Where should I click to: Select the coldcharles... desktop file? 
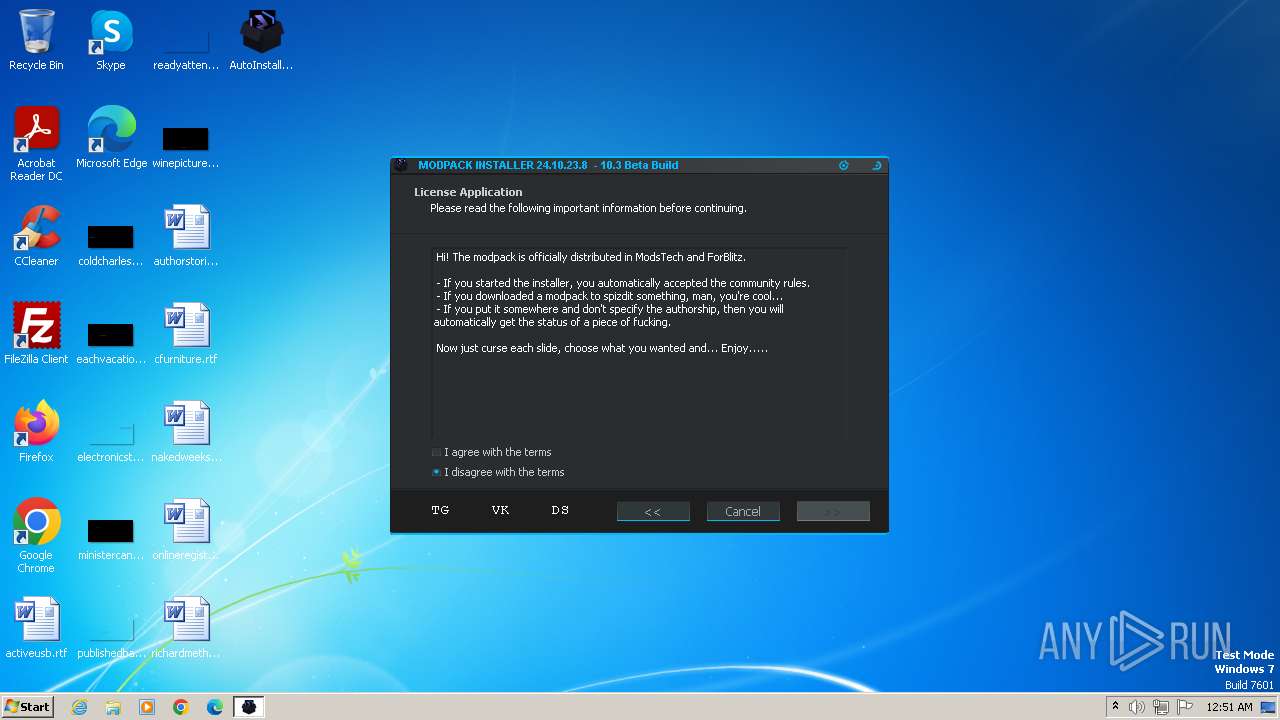[111, 245]
